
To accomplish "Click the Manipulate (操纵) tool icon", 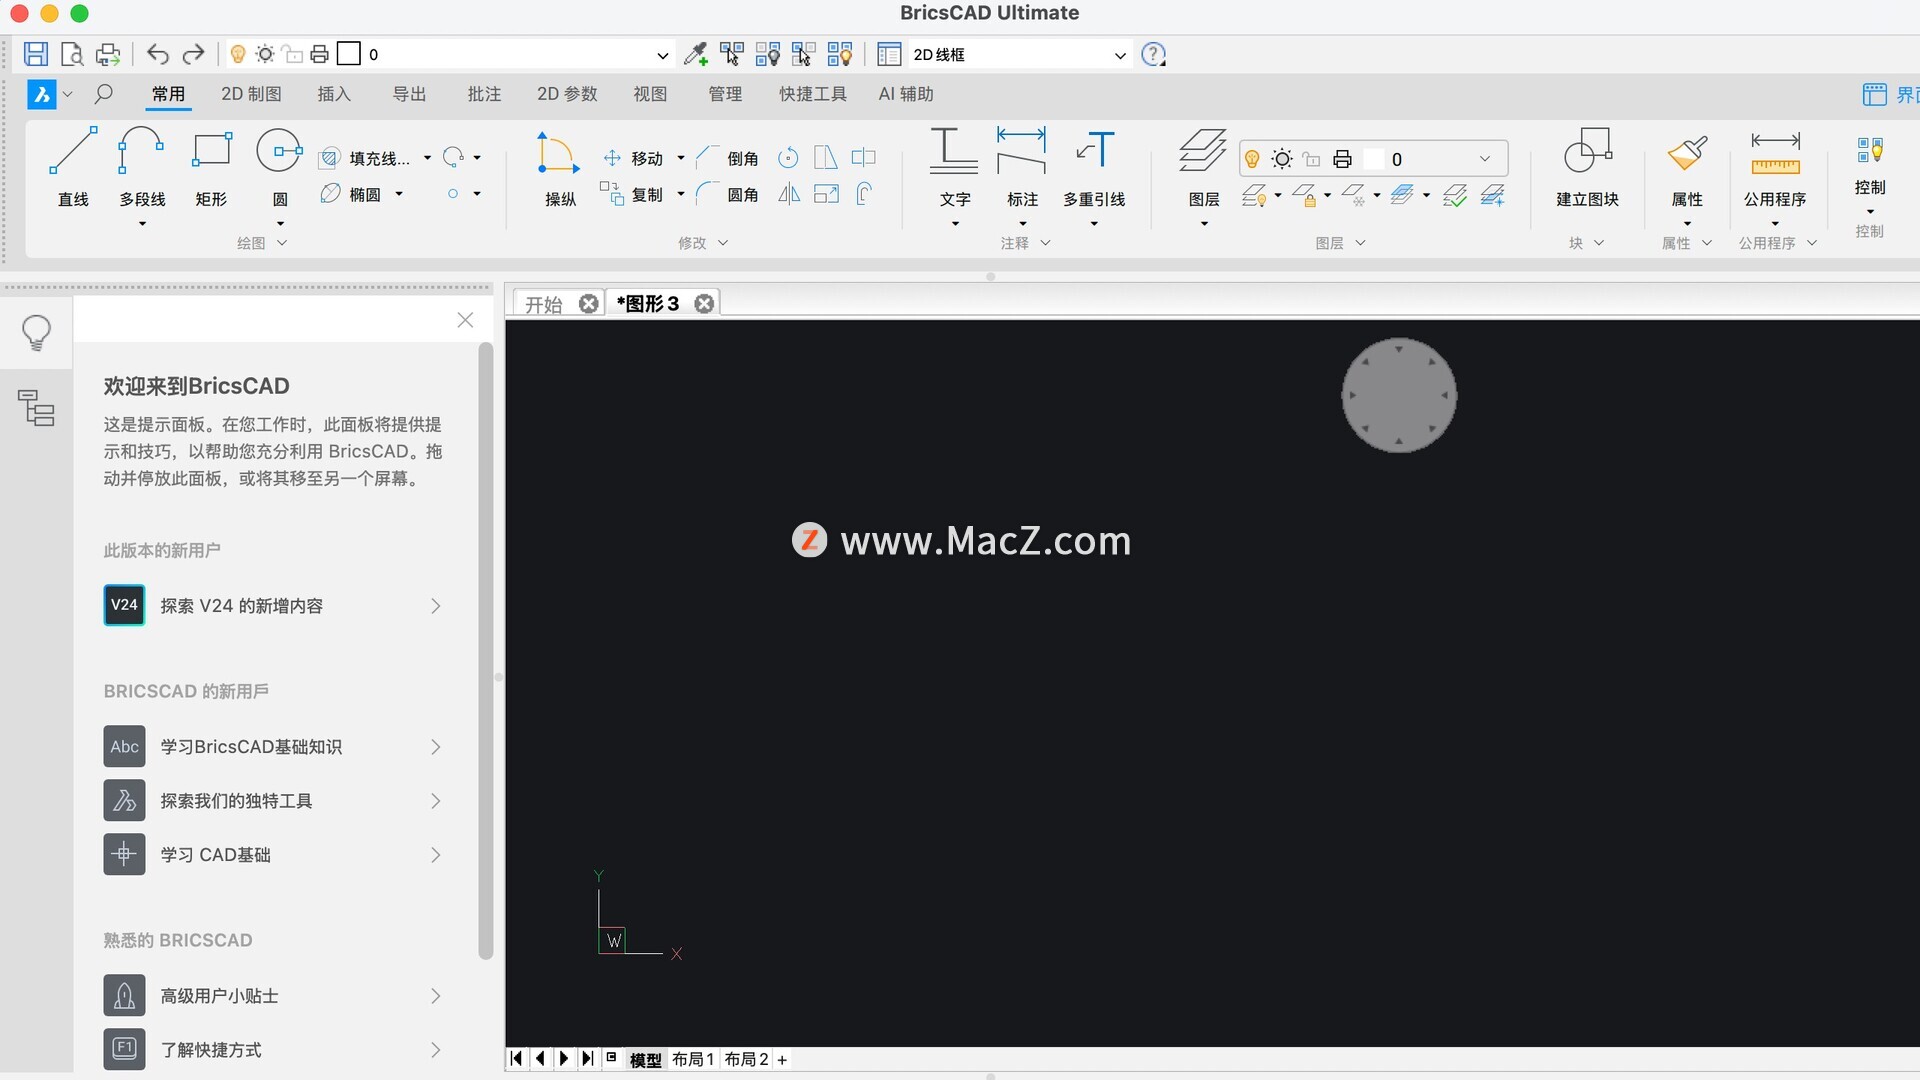I will pos(558,153).
